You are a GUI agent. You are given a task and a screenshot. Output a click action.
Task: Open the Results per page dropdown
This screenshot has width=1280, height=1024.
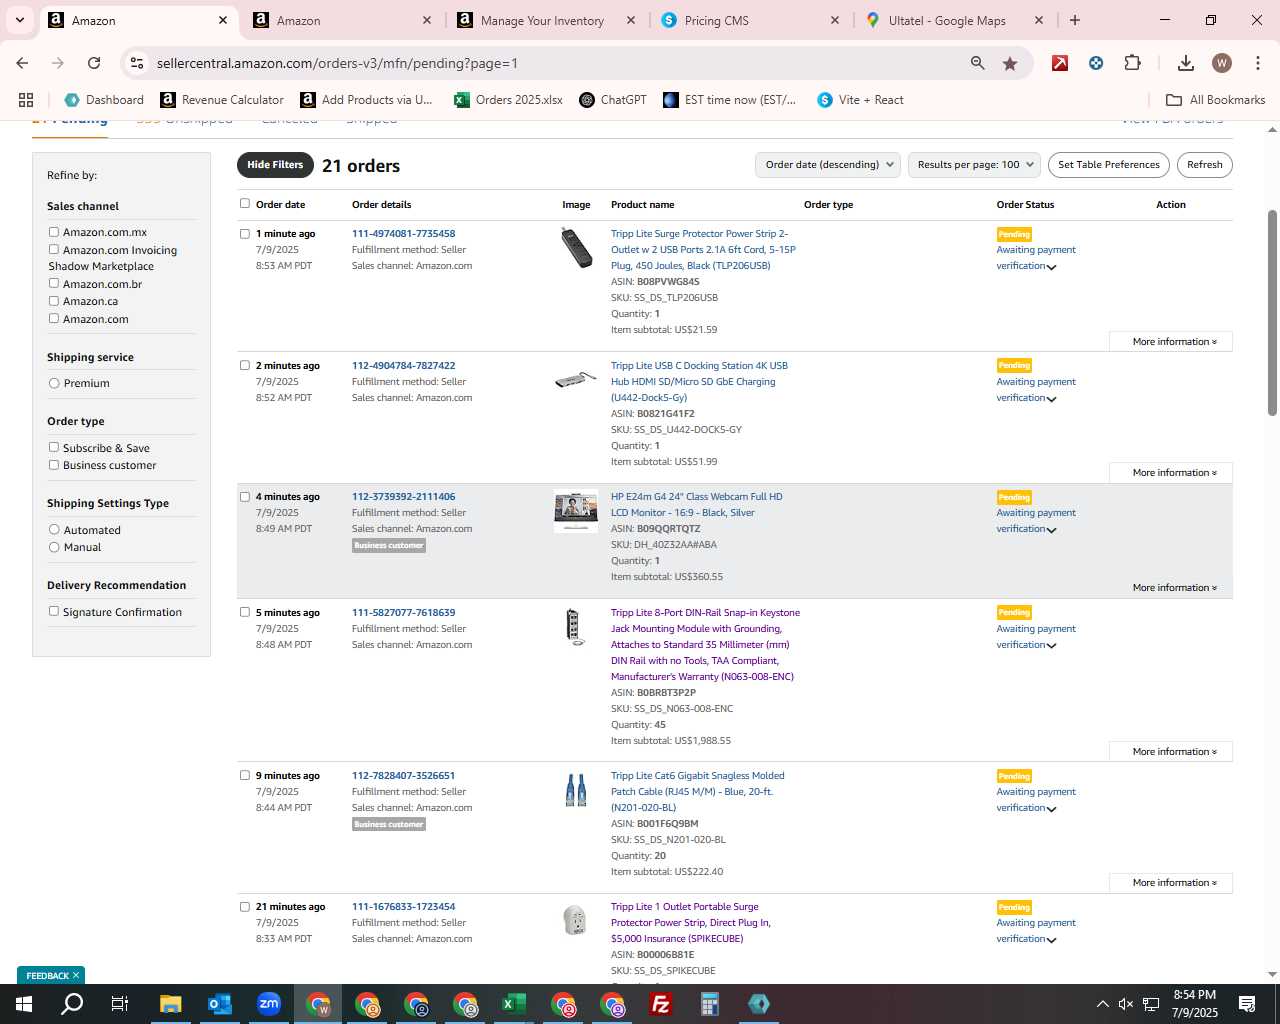(x=975, y=165)
